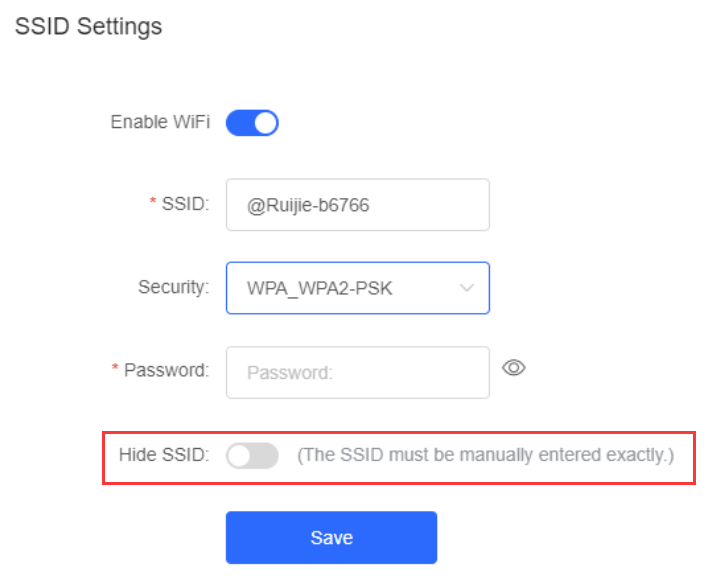
Task: Click into the Password input box
Action: click(358, 372)
